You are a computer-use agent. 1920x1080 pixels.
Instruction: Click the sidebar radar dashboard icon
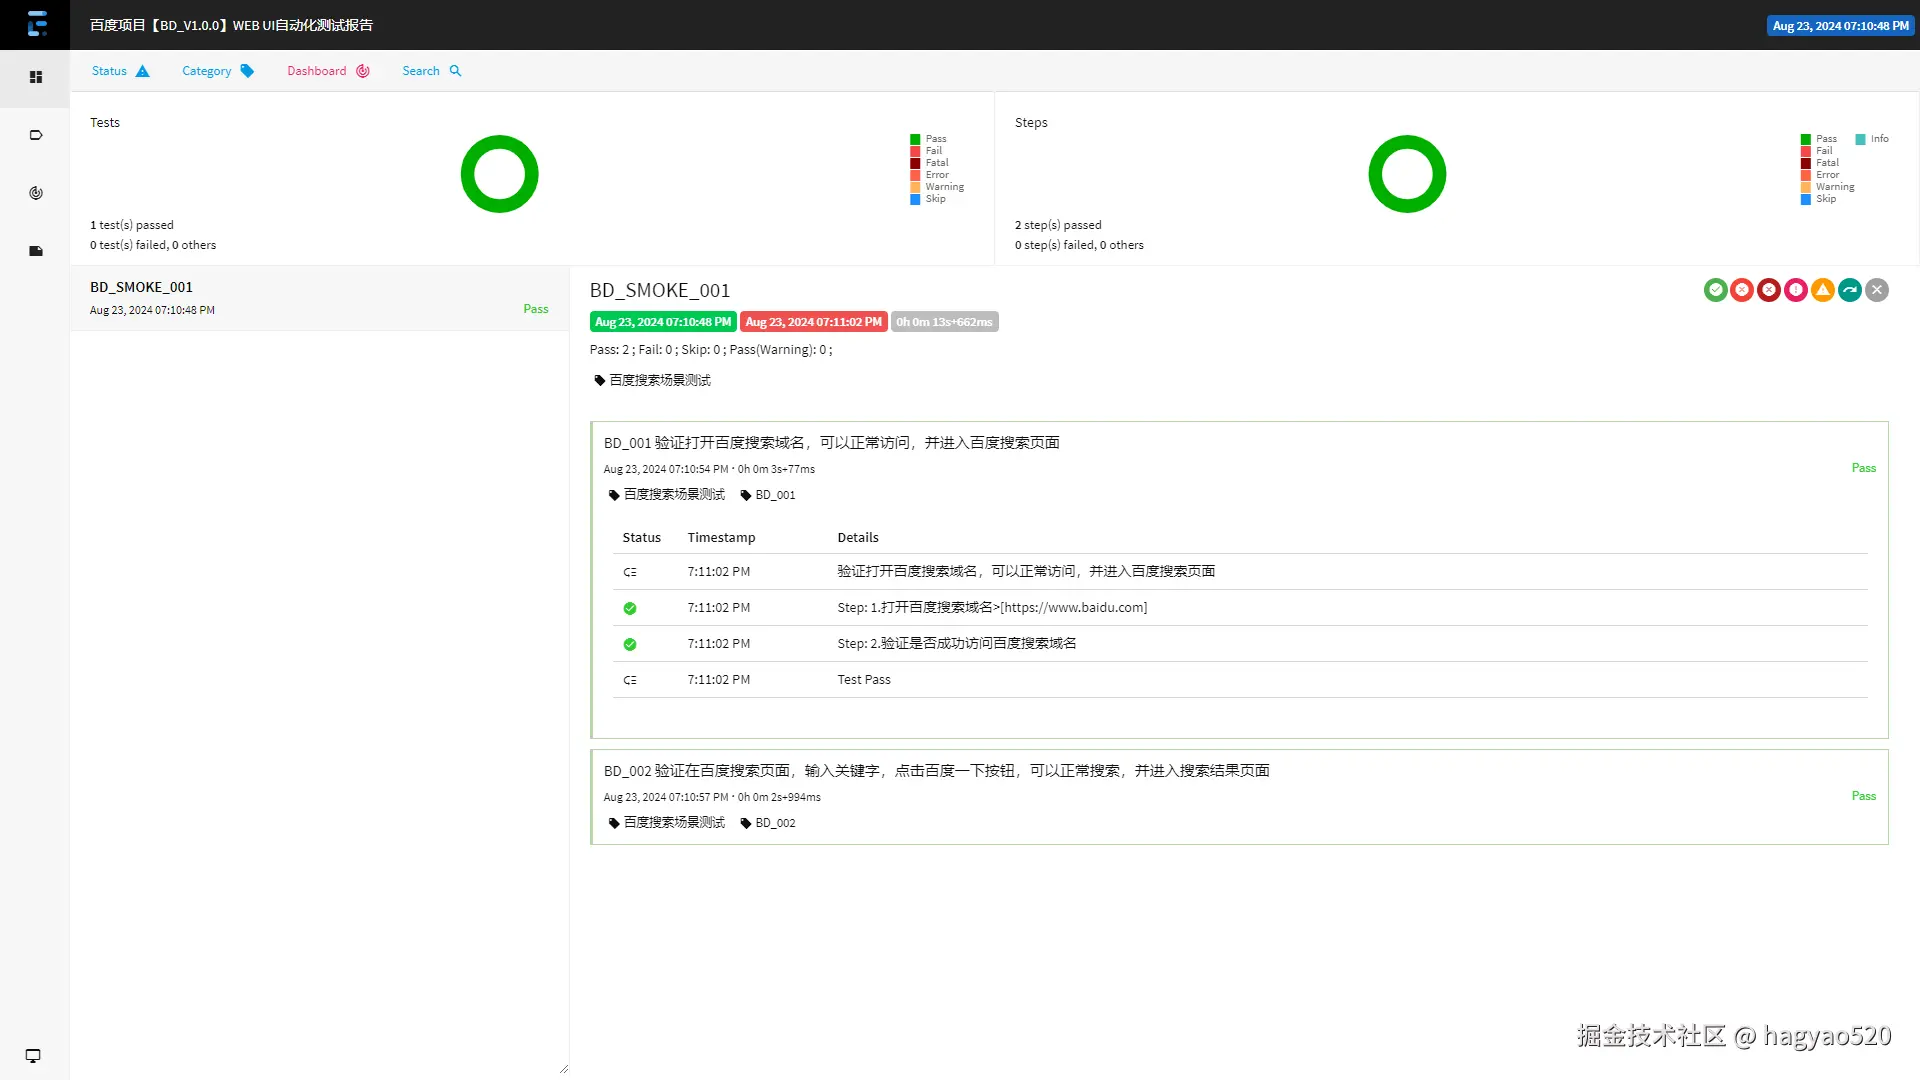[35, 193]
